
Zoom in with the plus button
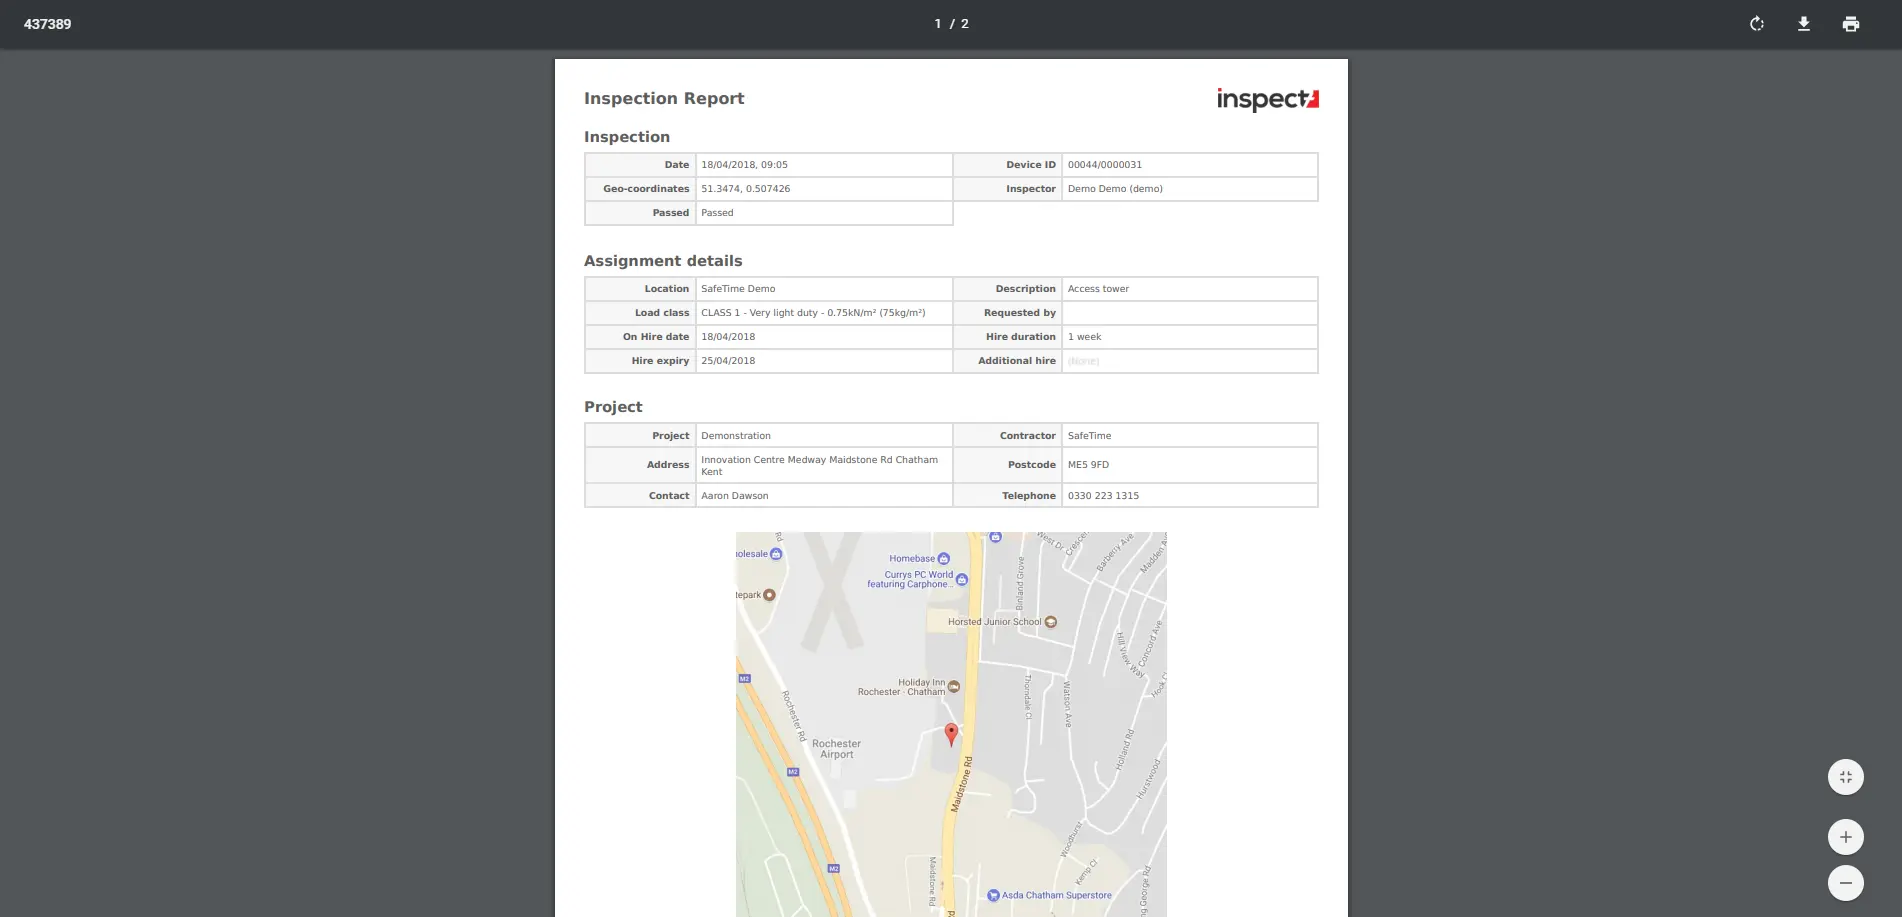pos(1845,837)
